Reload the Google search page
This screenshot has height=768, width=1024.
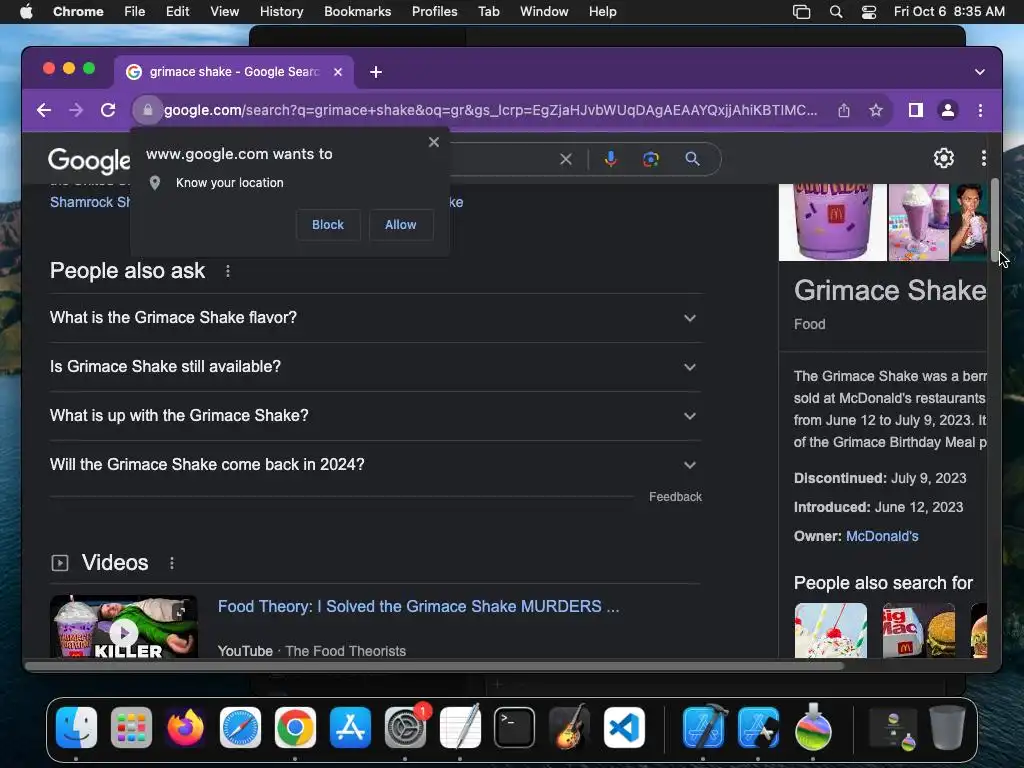(108, 110)
